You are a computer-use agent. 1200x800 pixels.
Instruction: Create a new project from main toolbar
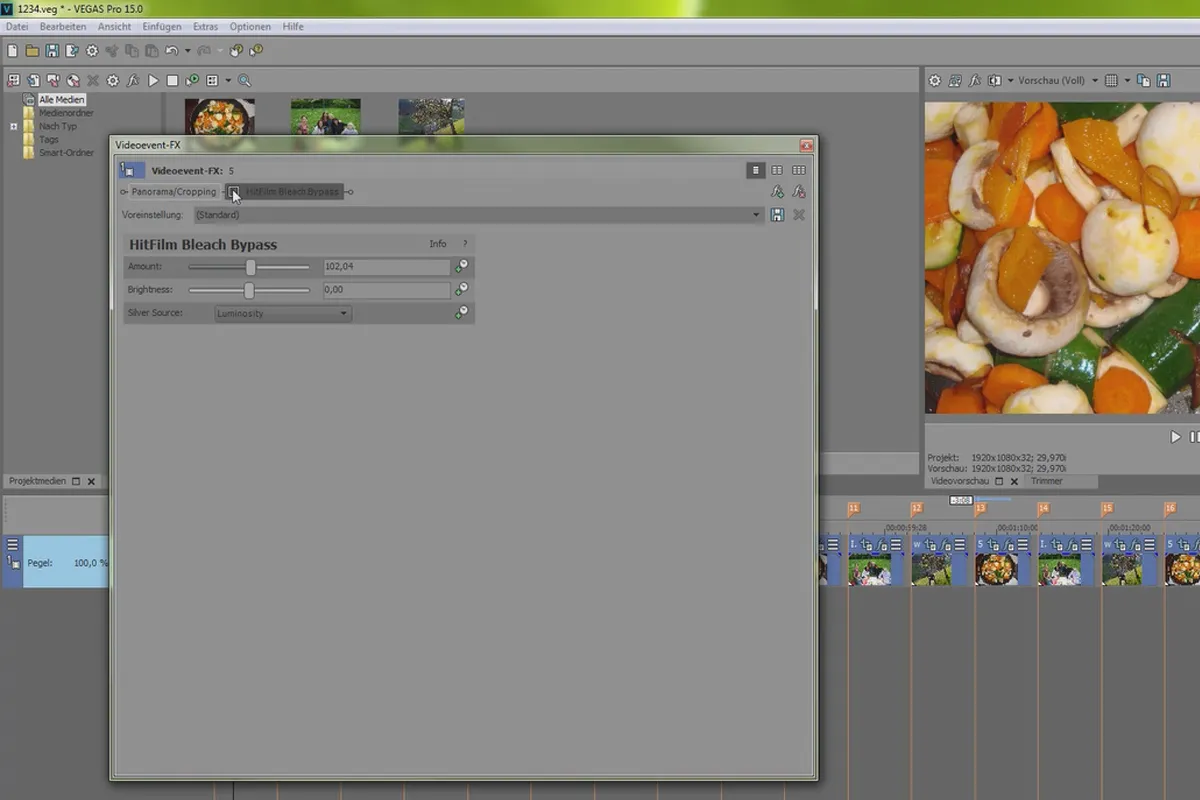(12, 50)
